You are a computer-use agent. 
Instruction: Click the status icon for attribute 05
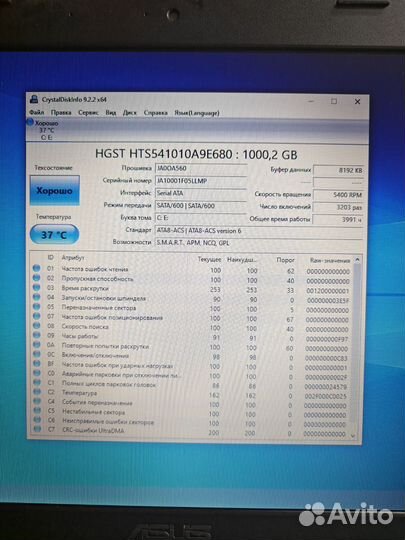(x=37, y=307)
